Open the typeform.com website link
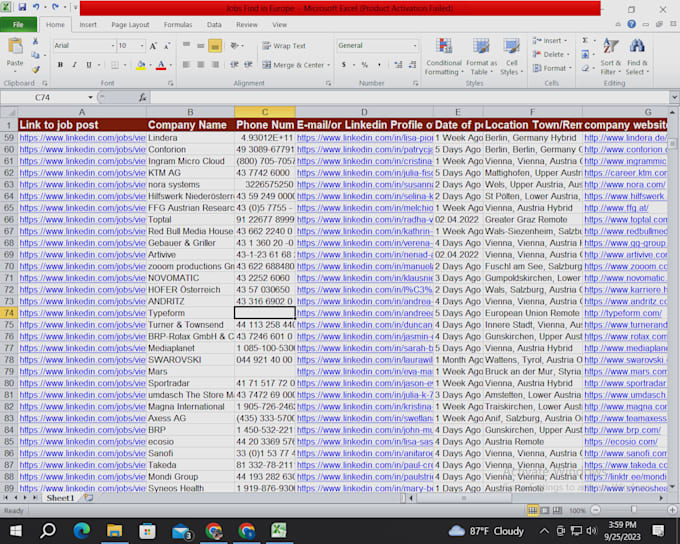 tap(623, 313)
